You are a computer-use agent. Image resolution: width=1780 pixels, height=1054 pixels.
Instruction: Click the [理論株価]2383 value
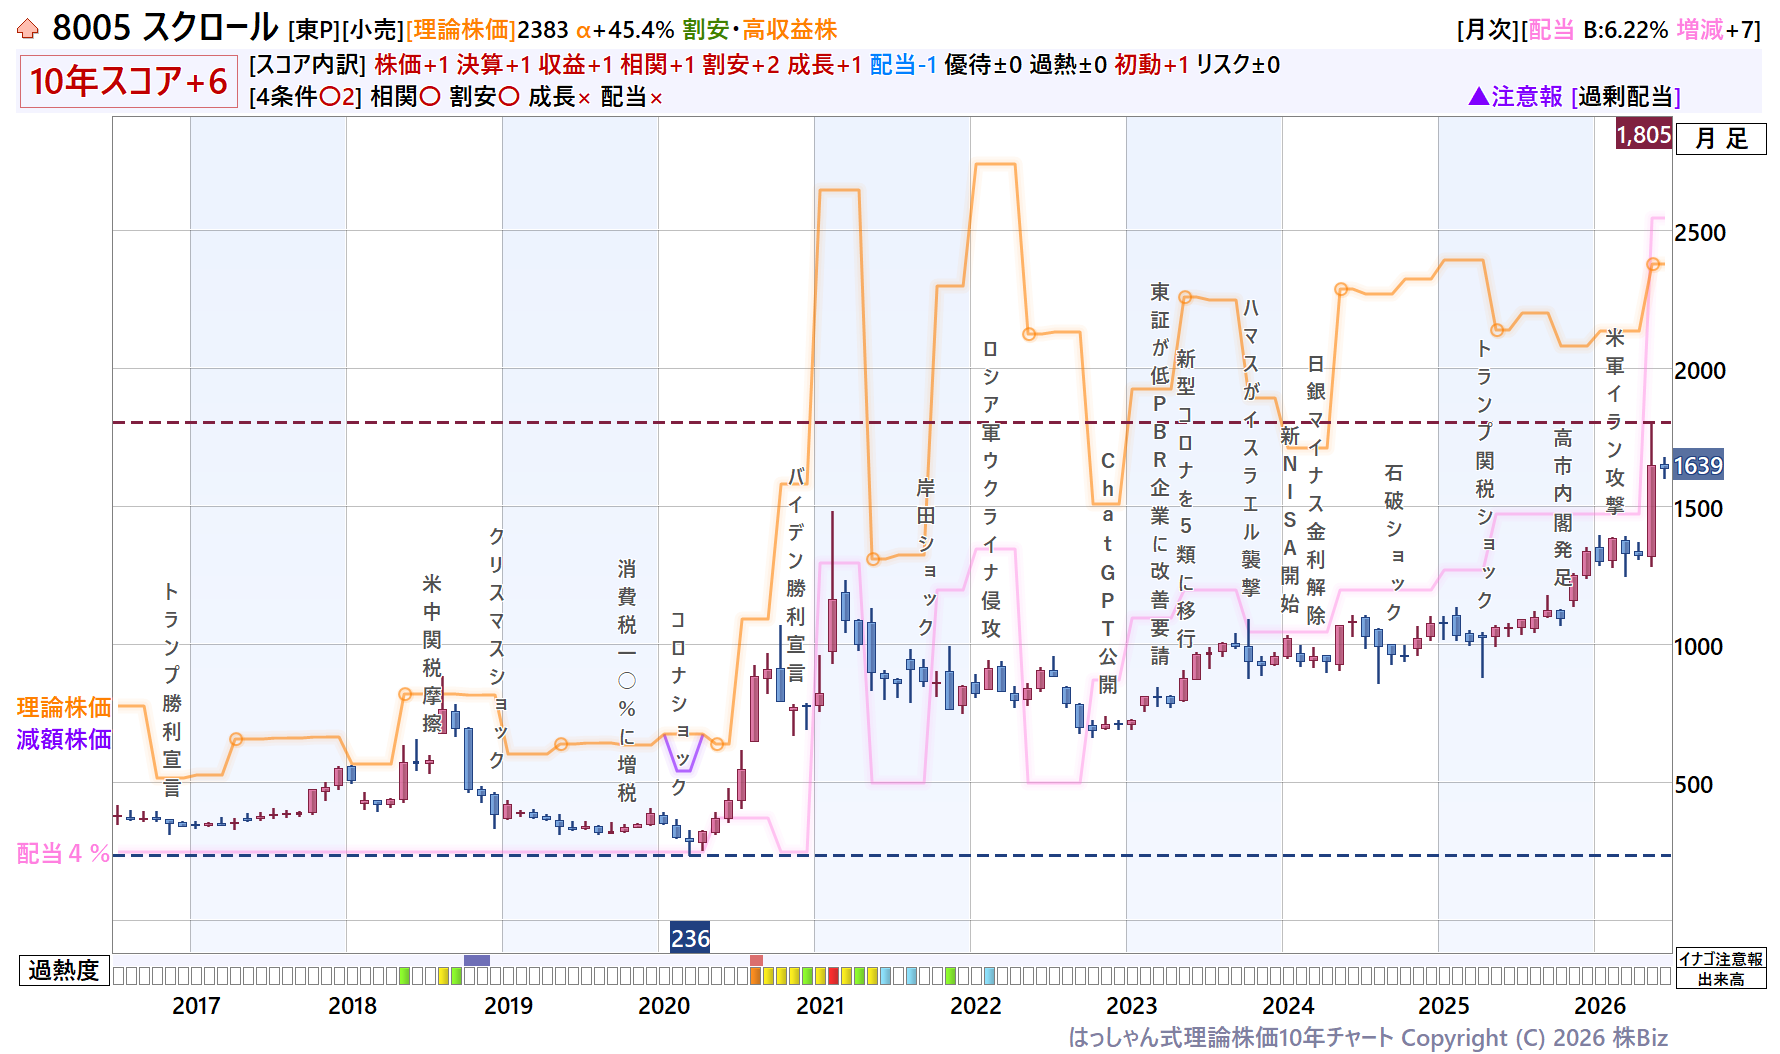487,30
